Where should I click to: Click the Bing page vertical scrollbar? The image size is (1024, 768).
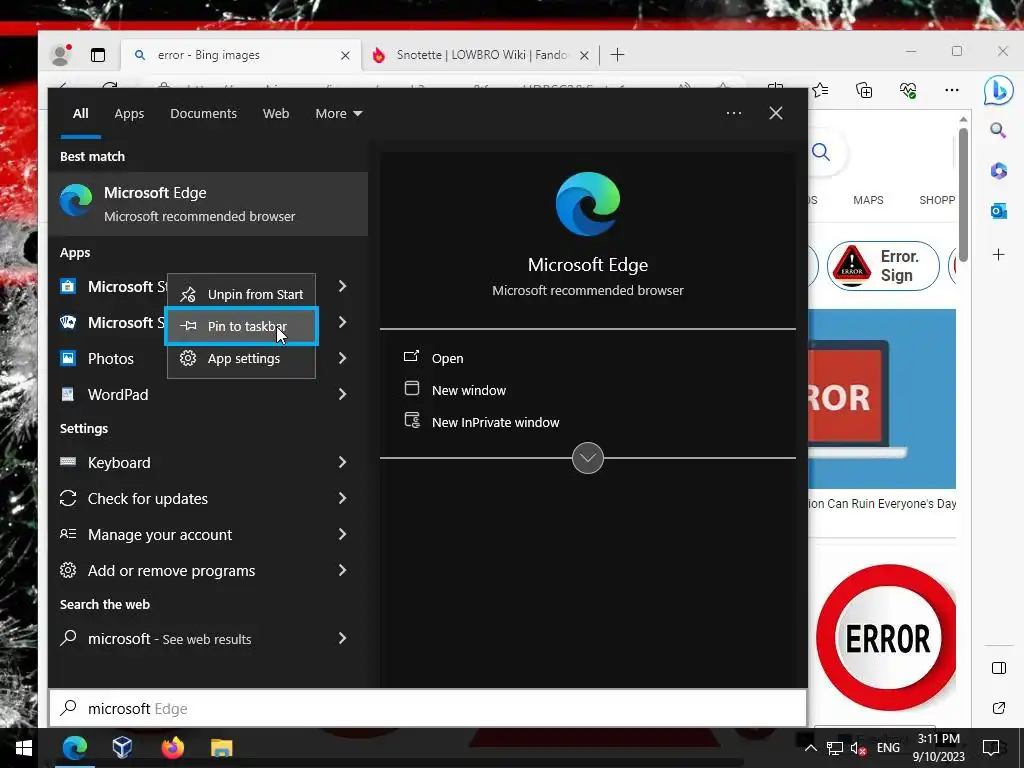point(963,196)
